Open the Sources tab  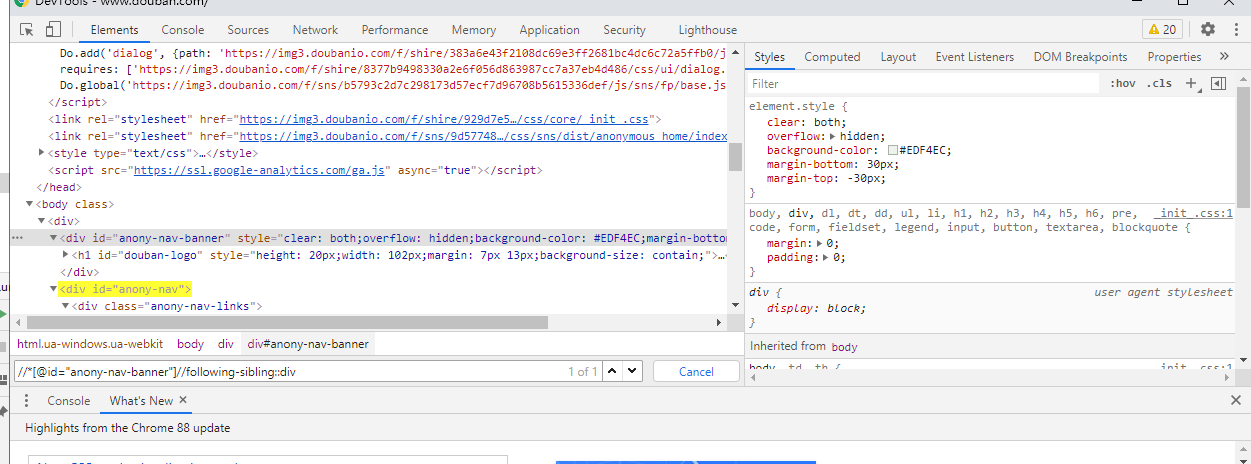(x=248, y=30)
